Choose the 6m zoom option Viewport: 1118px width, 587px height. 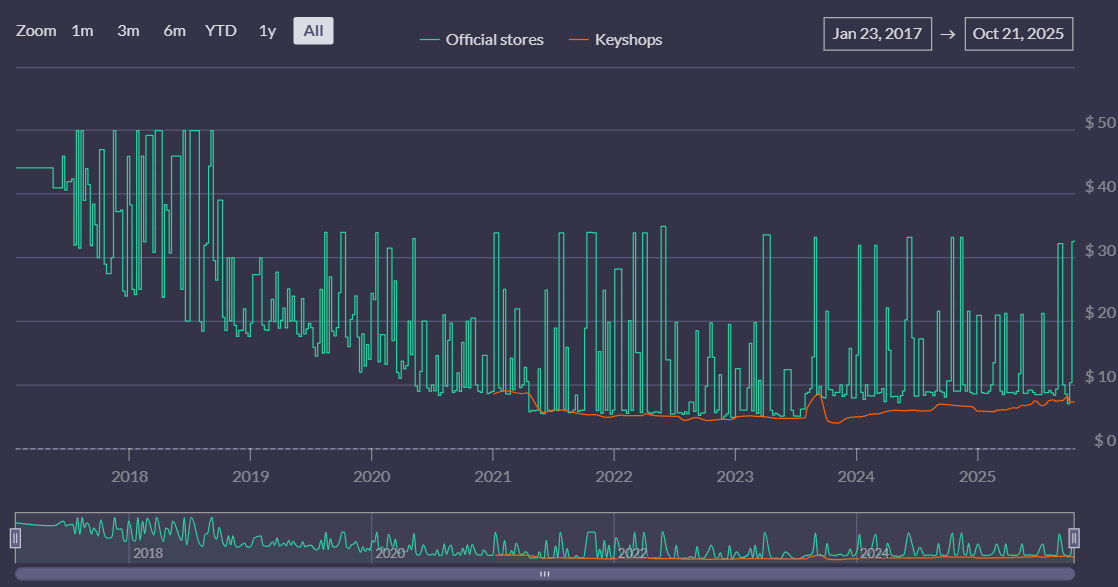coord(174,31)
